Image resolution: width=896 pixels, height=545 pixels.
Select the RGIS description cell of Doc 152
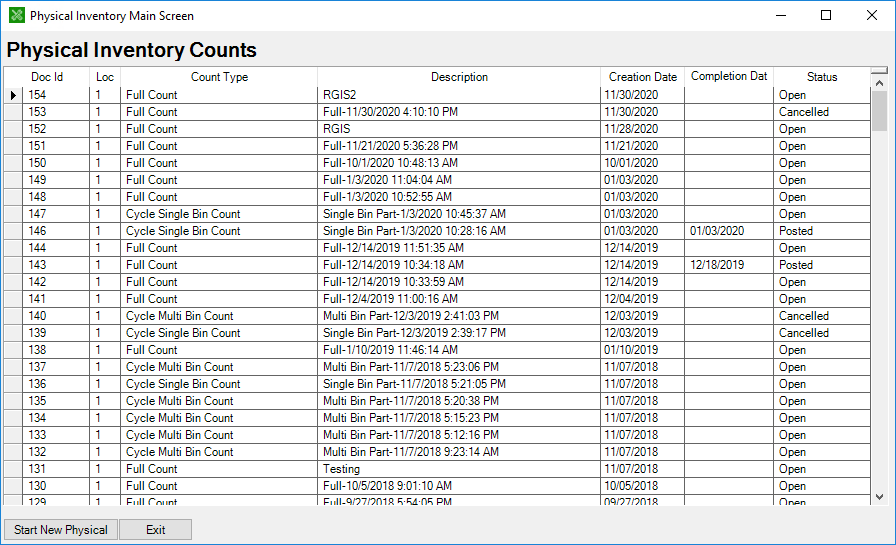click(459, 129)
